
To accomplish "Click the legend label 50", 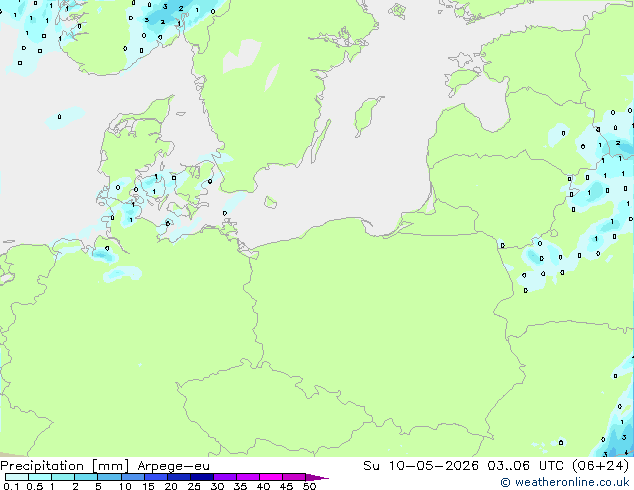I will coord(310,486).
